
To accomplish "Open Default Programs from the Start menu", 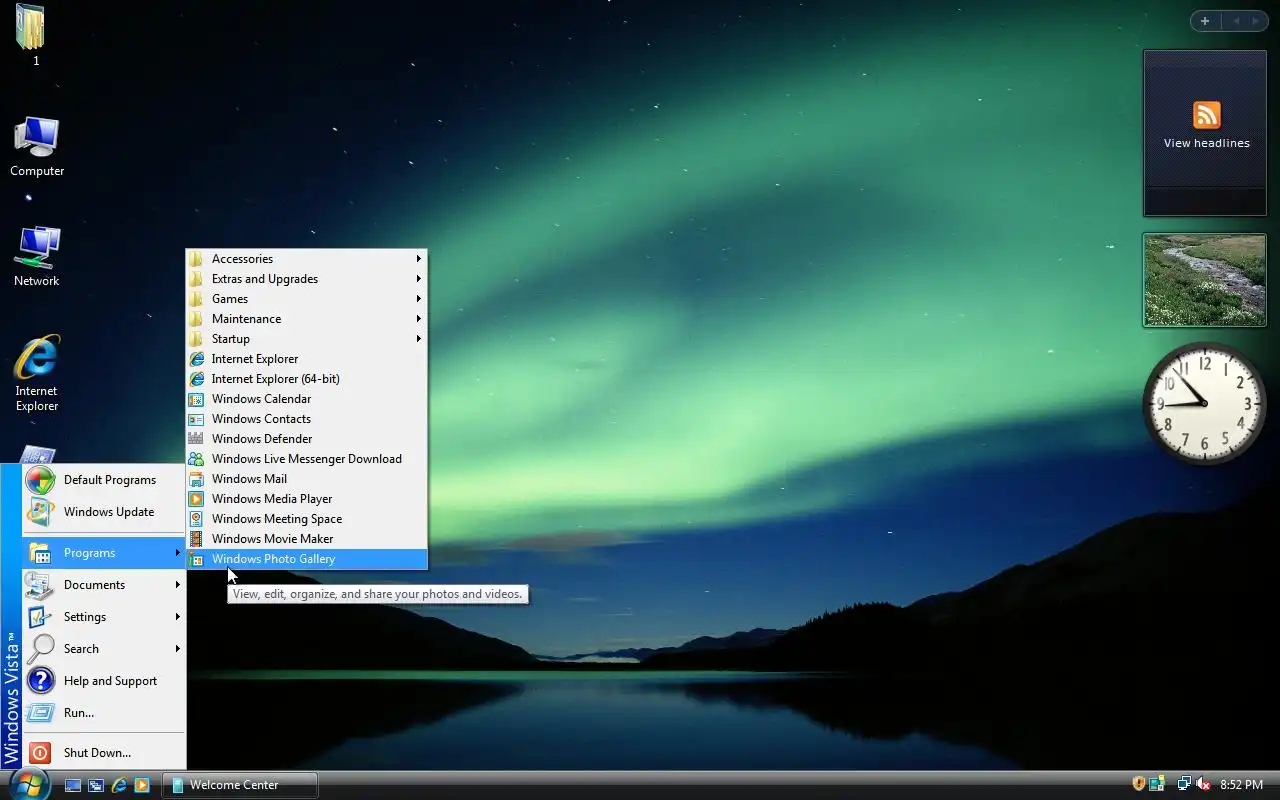I will point(103,480).
